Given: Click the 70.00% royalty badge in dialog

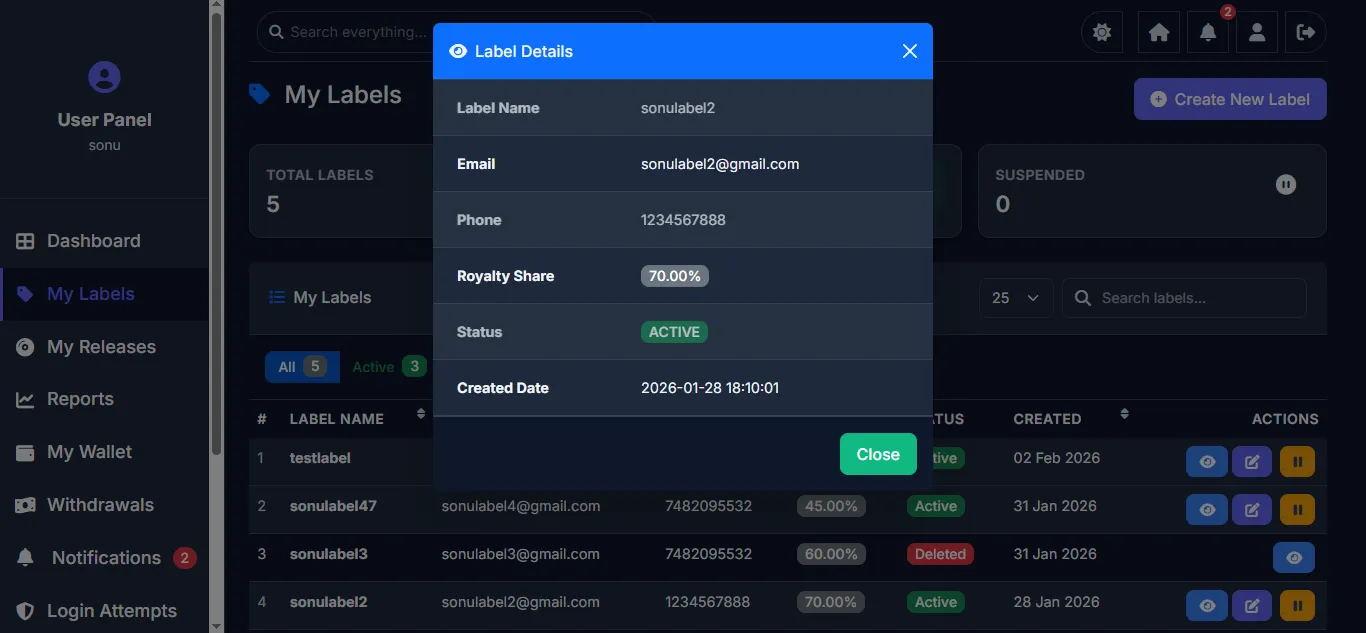Looking at the screenshot, I should tap(675, 276).
